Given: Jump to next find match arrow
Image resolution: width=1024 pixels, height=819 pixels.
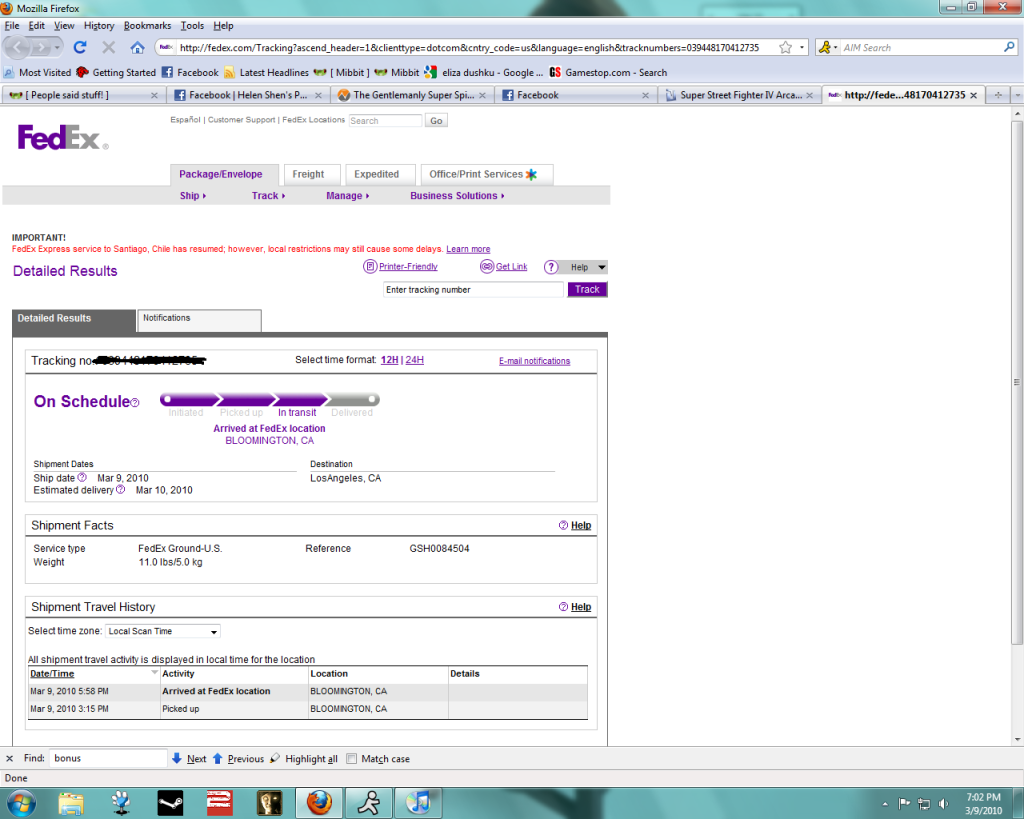Looking at the screenshot, I should point(177,758).
